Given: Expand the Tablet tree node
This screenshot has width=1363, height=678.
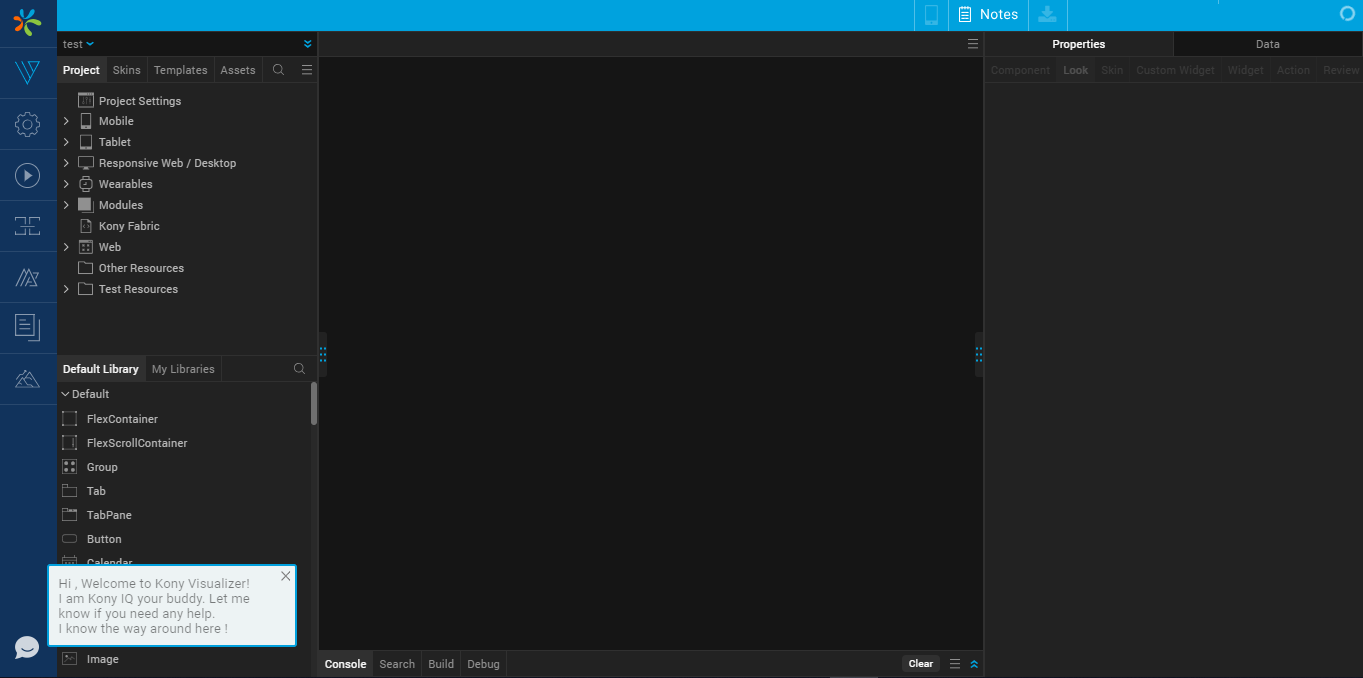Looking at the screenshot, I should pyautogui.click(x=66, y=142).
